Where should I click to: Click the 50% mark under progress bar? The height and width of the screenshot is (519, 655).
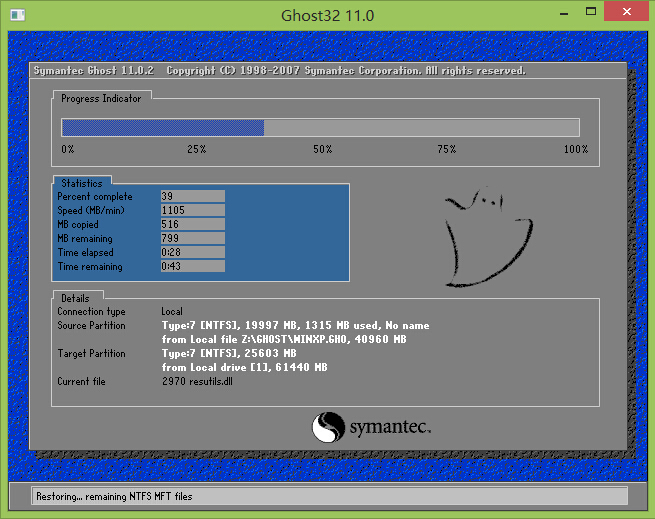[322, 149]
